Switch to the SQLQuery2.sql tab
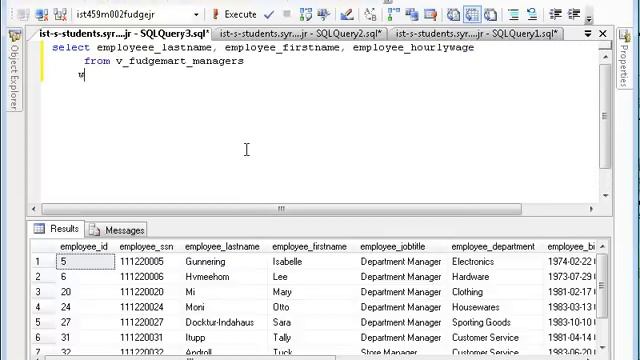The height and width of the screenshot is (360, 640). 300,33
